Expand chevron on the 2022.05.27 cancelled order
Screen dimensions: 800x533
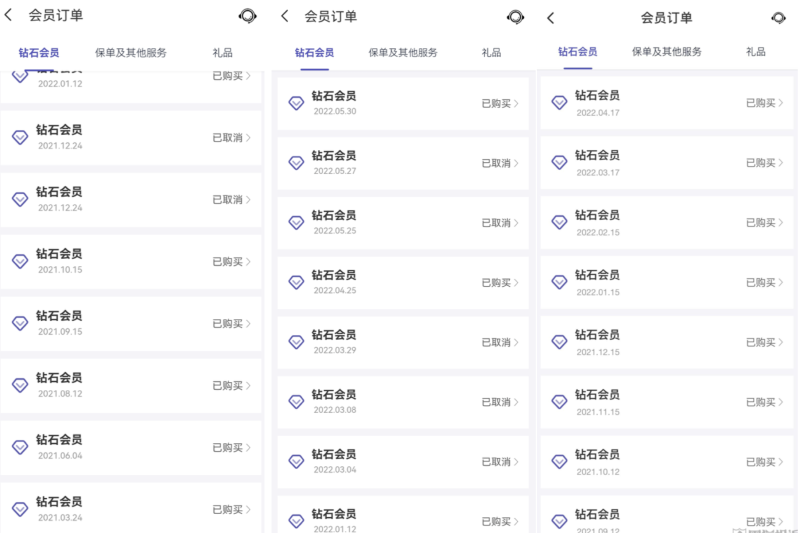516,163
